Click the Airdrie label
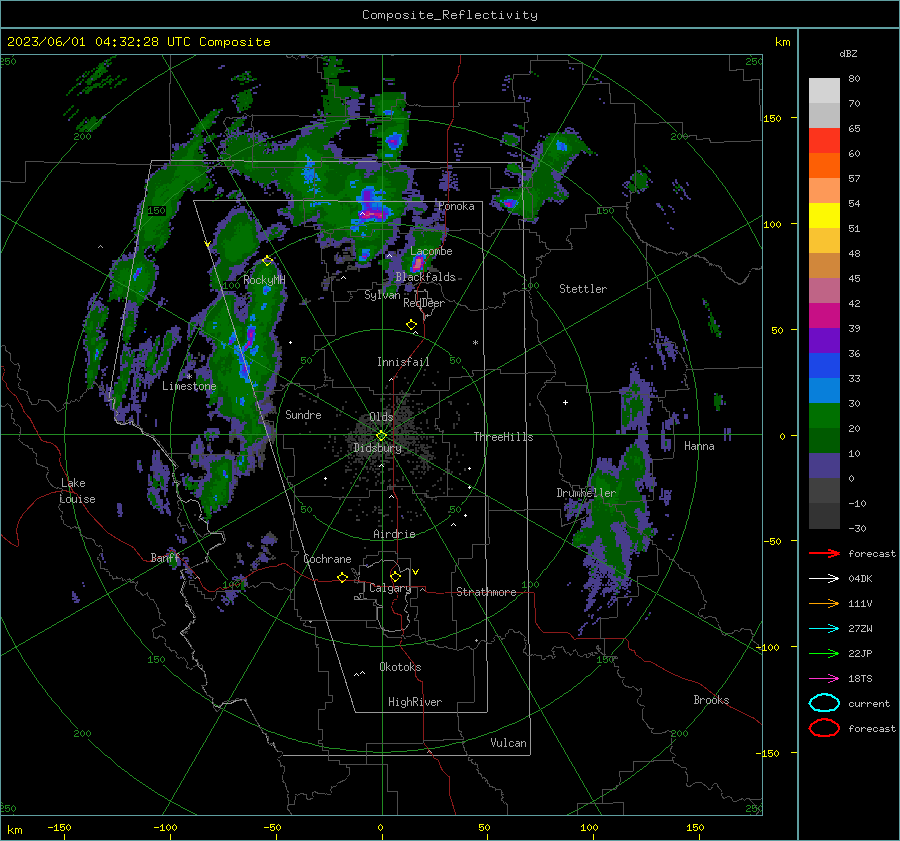The height and width of the screenshot is (841, 900). click(394, 534)
